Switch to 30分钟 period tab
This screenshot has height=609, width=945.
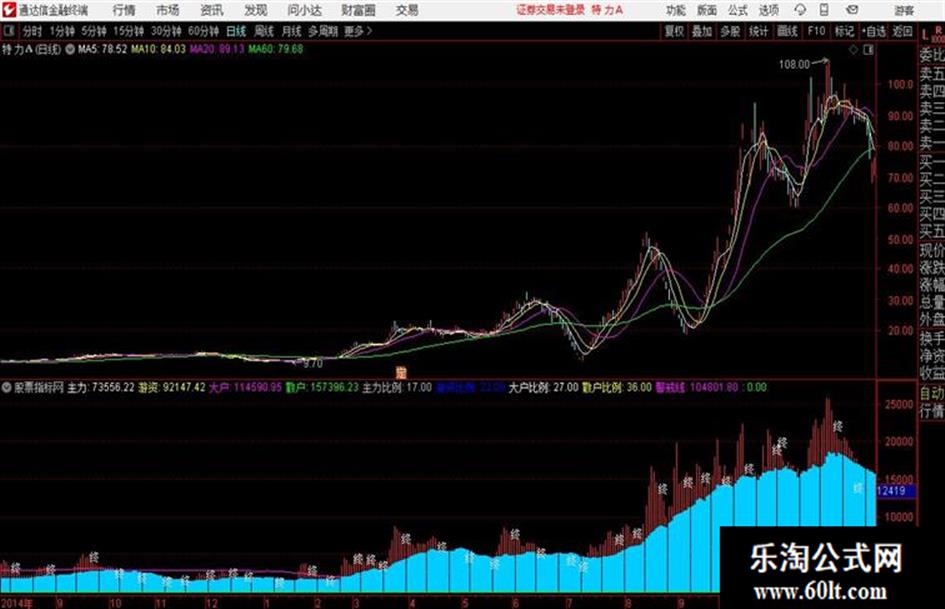[x=166, y=31]
